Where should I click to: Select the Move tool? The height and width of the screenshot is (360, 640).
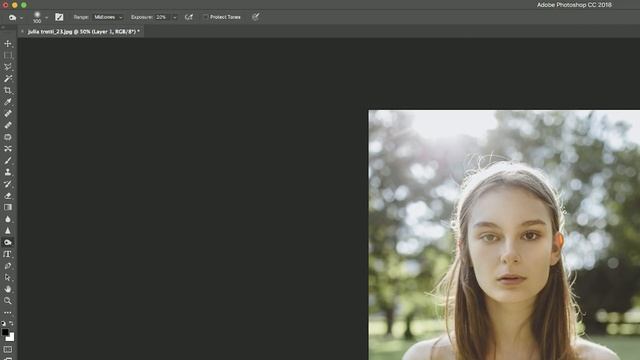pyautogui.click(x=8, y=44)
